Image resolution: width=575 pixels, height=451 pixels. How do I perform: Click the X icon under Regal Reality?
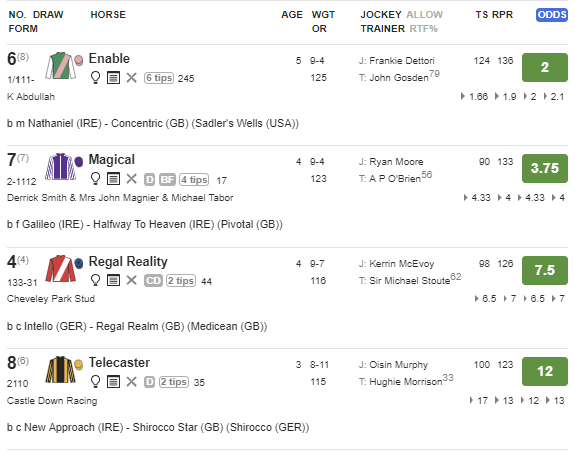tap(131, 280)
